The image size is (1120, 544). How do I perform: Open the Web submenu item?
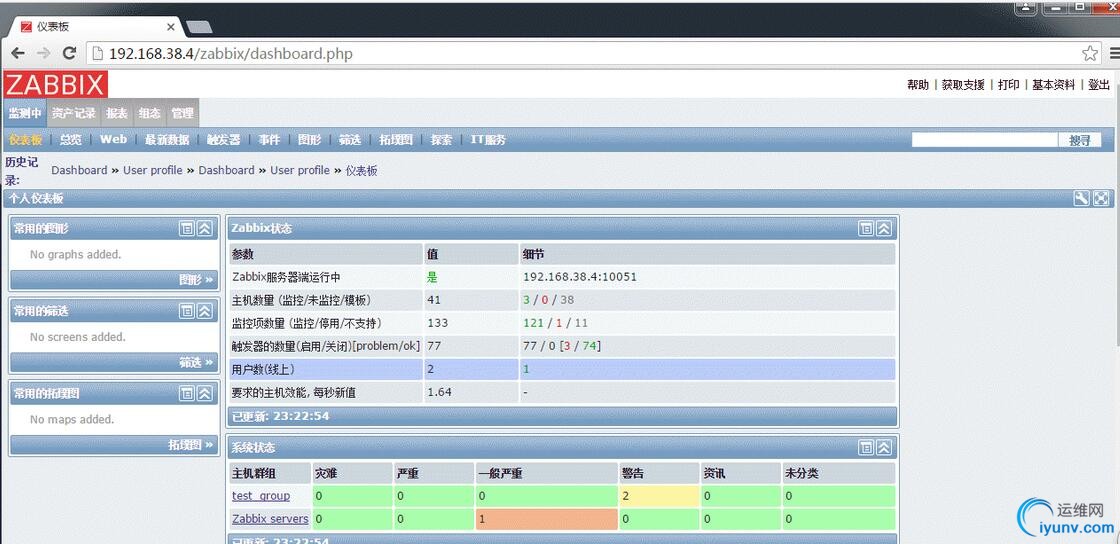(113, 139)
